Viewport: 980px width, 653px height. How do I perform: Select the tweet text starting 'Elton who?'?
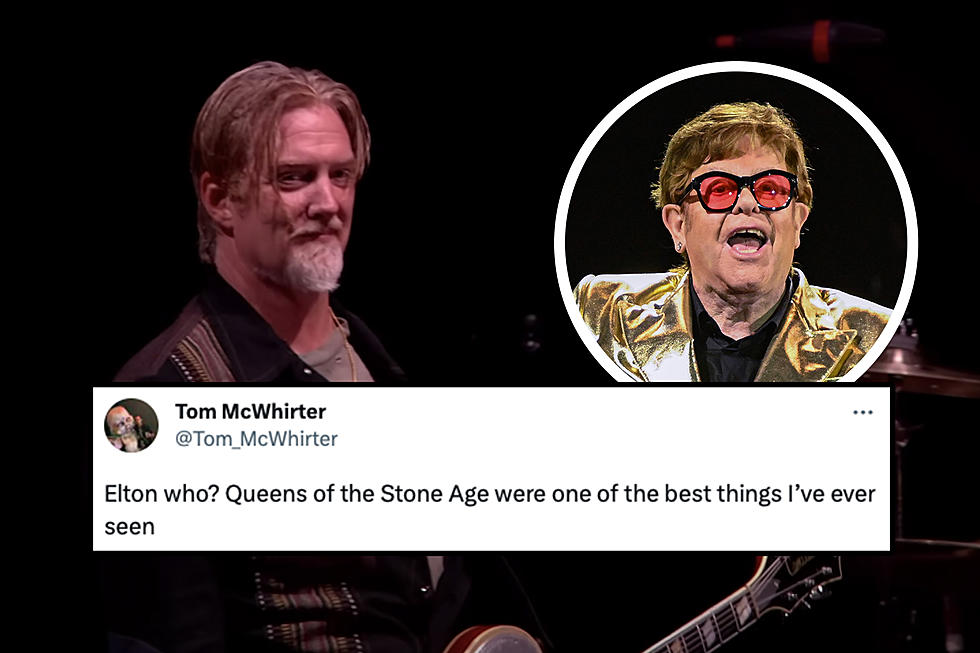[490, 510]
